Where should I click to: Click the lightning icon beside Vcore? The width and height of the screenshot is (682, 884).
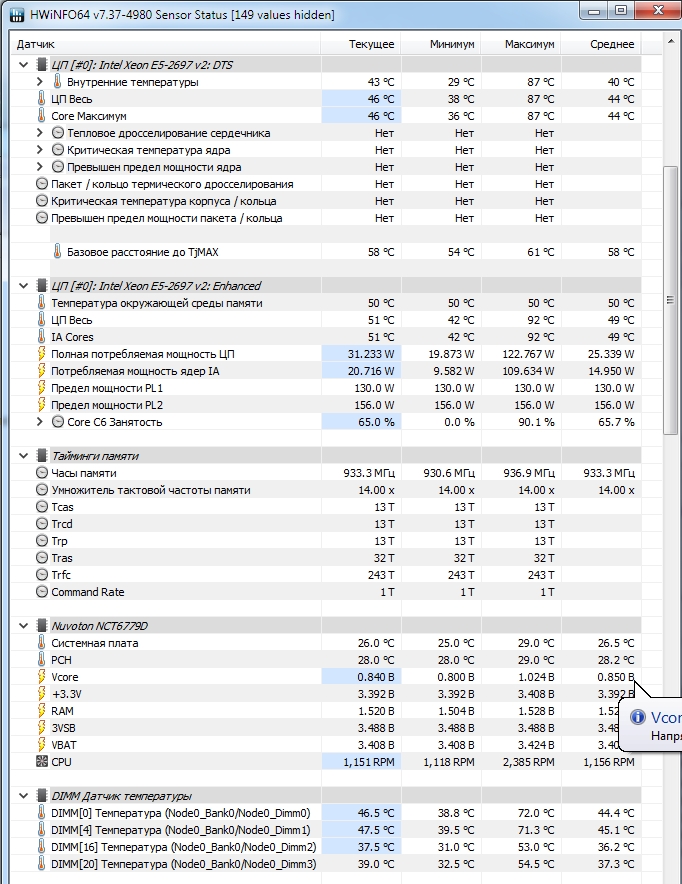tap(42, 677)
